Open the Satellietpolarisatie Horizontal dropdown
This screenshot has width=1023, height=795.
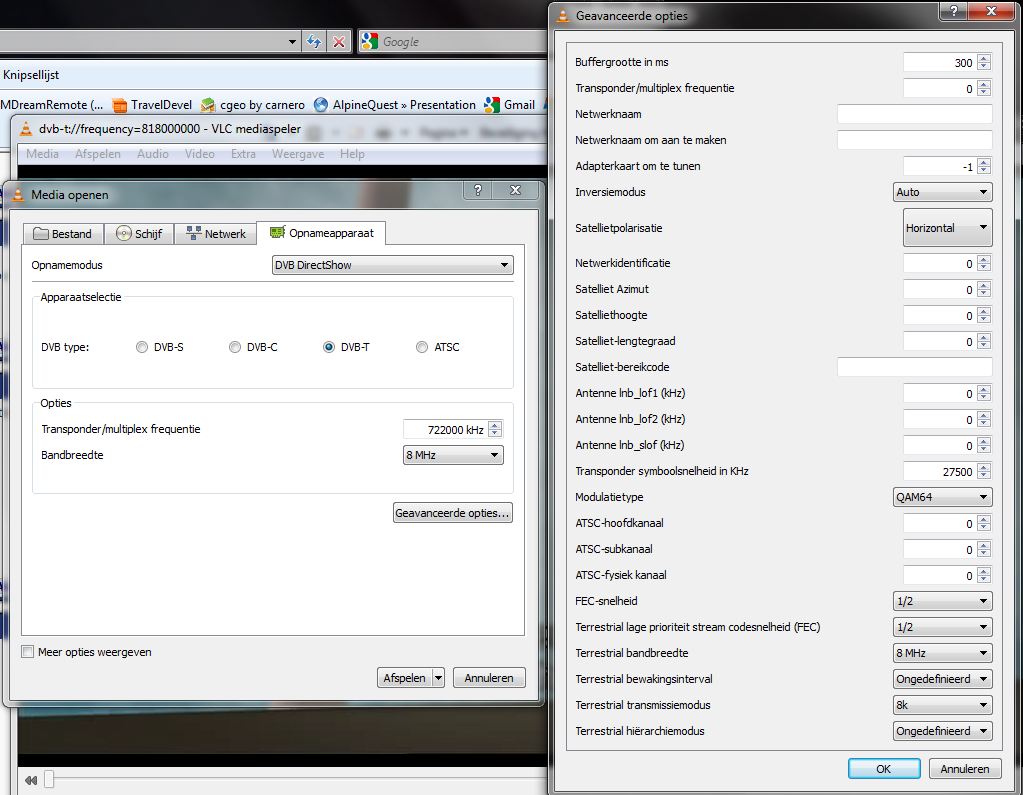(947, 228)
